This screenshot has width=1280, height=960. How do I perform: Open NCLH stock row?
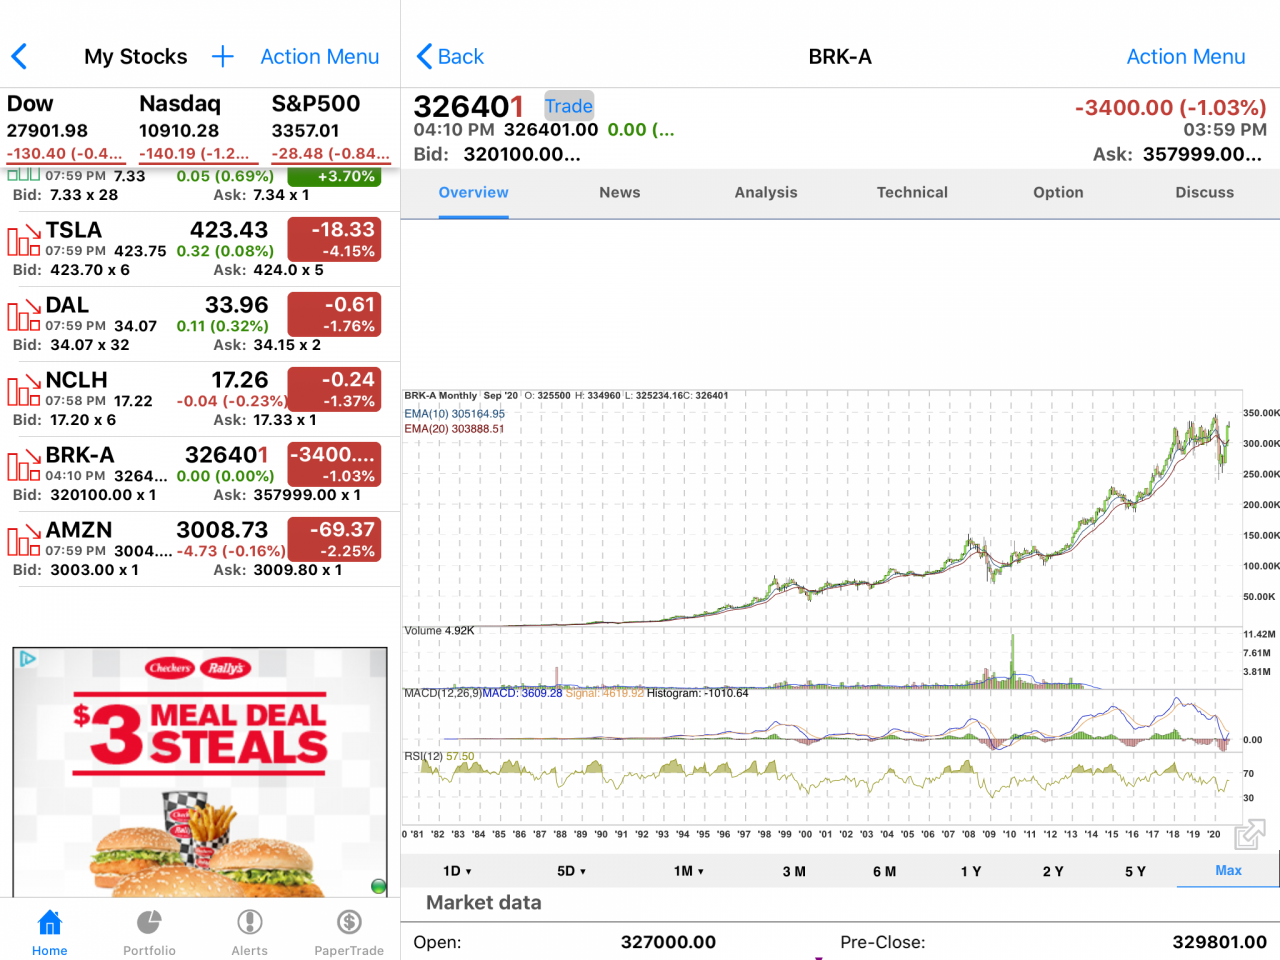[200, 399]
